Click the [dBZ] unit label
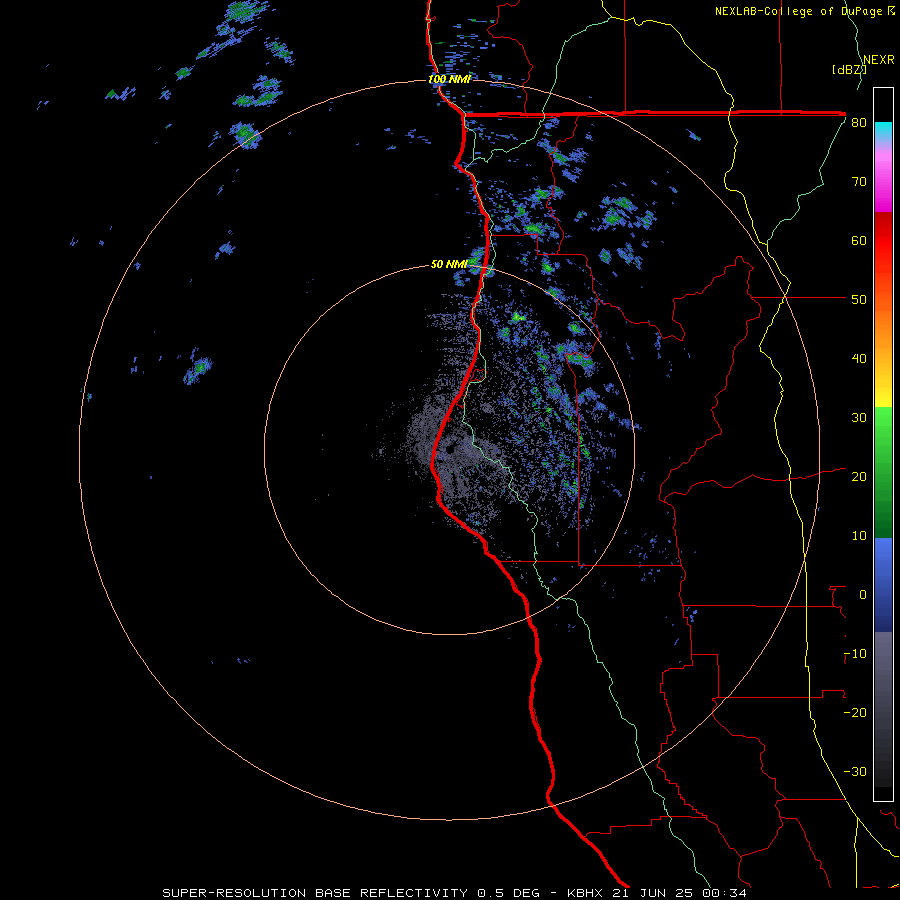Image resolution: width=900 pixels, height=900 pixels. pyautogui.click(x=849, y=69)
